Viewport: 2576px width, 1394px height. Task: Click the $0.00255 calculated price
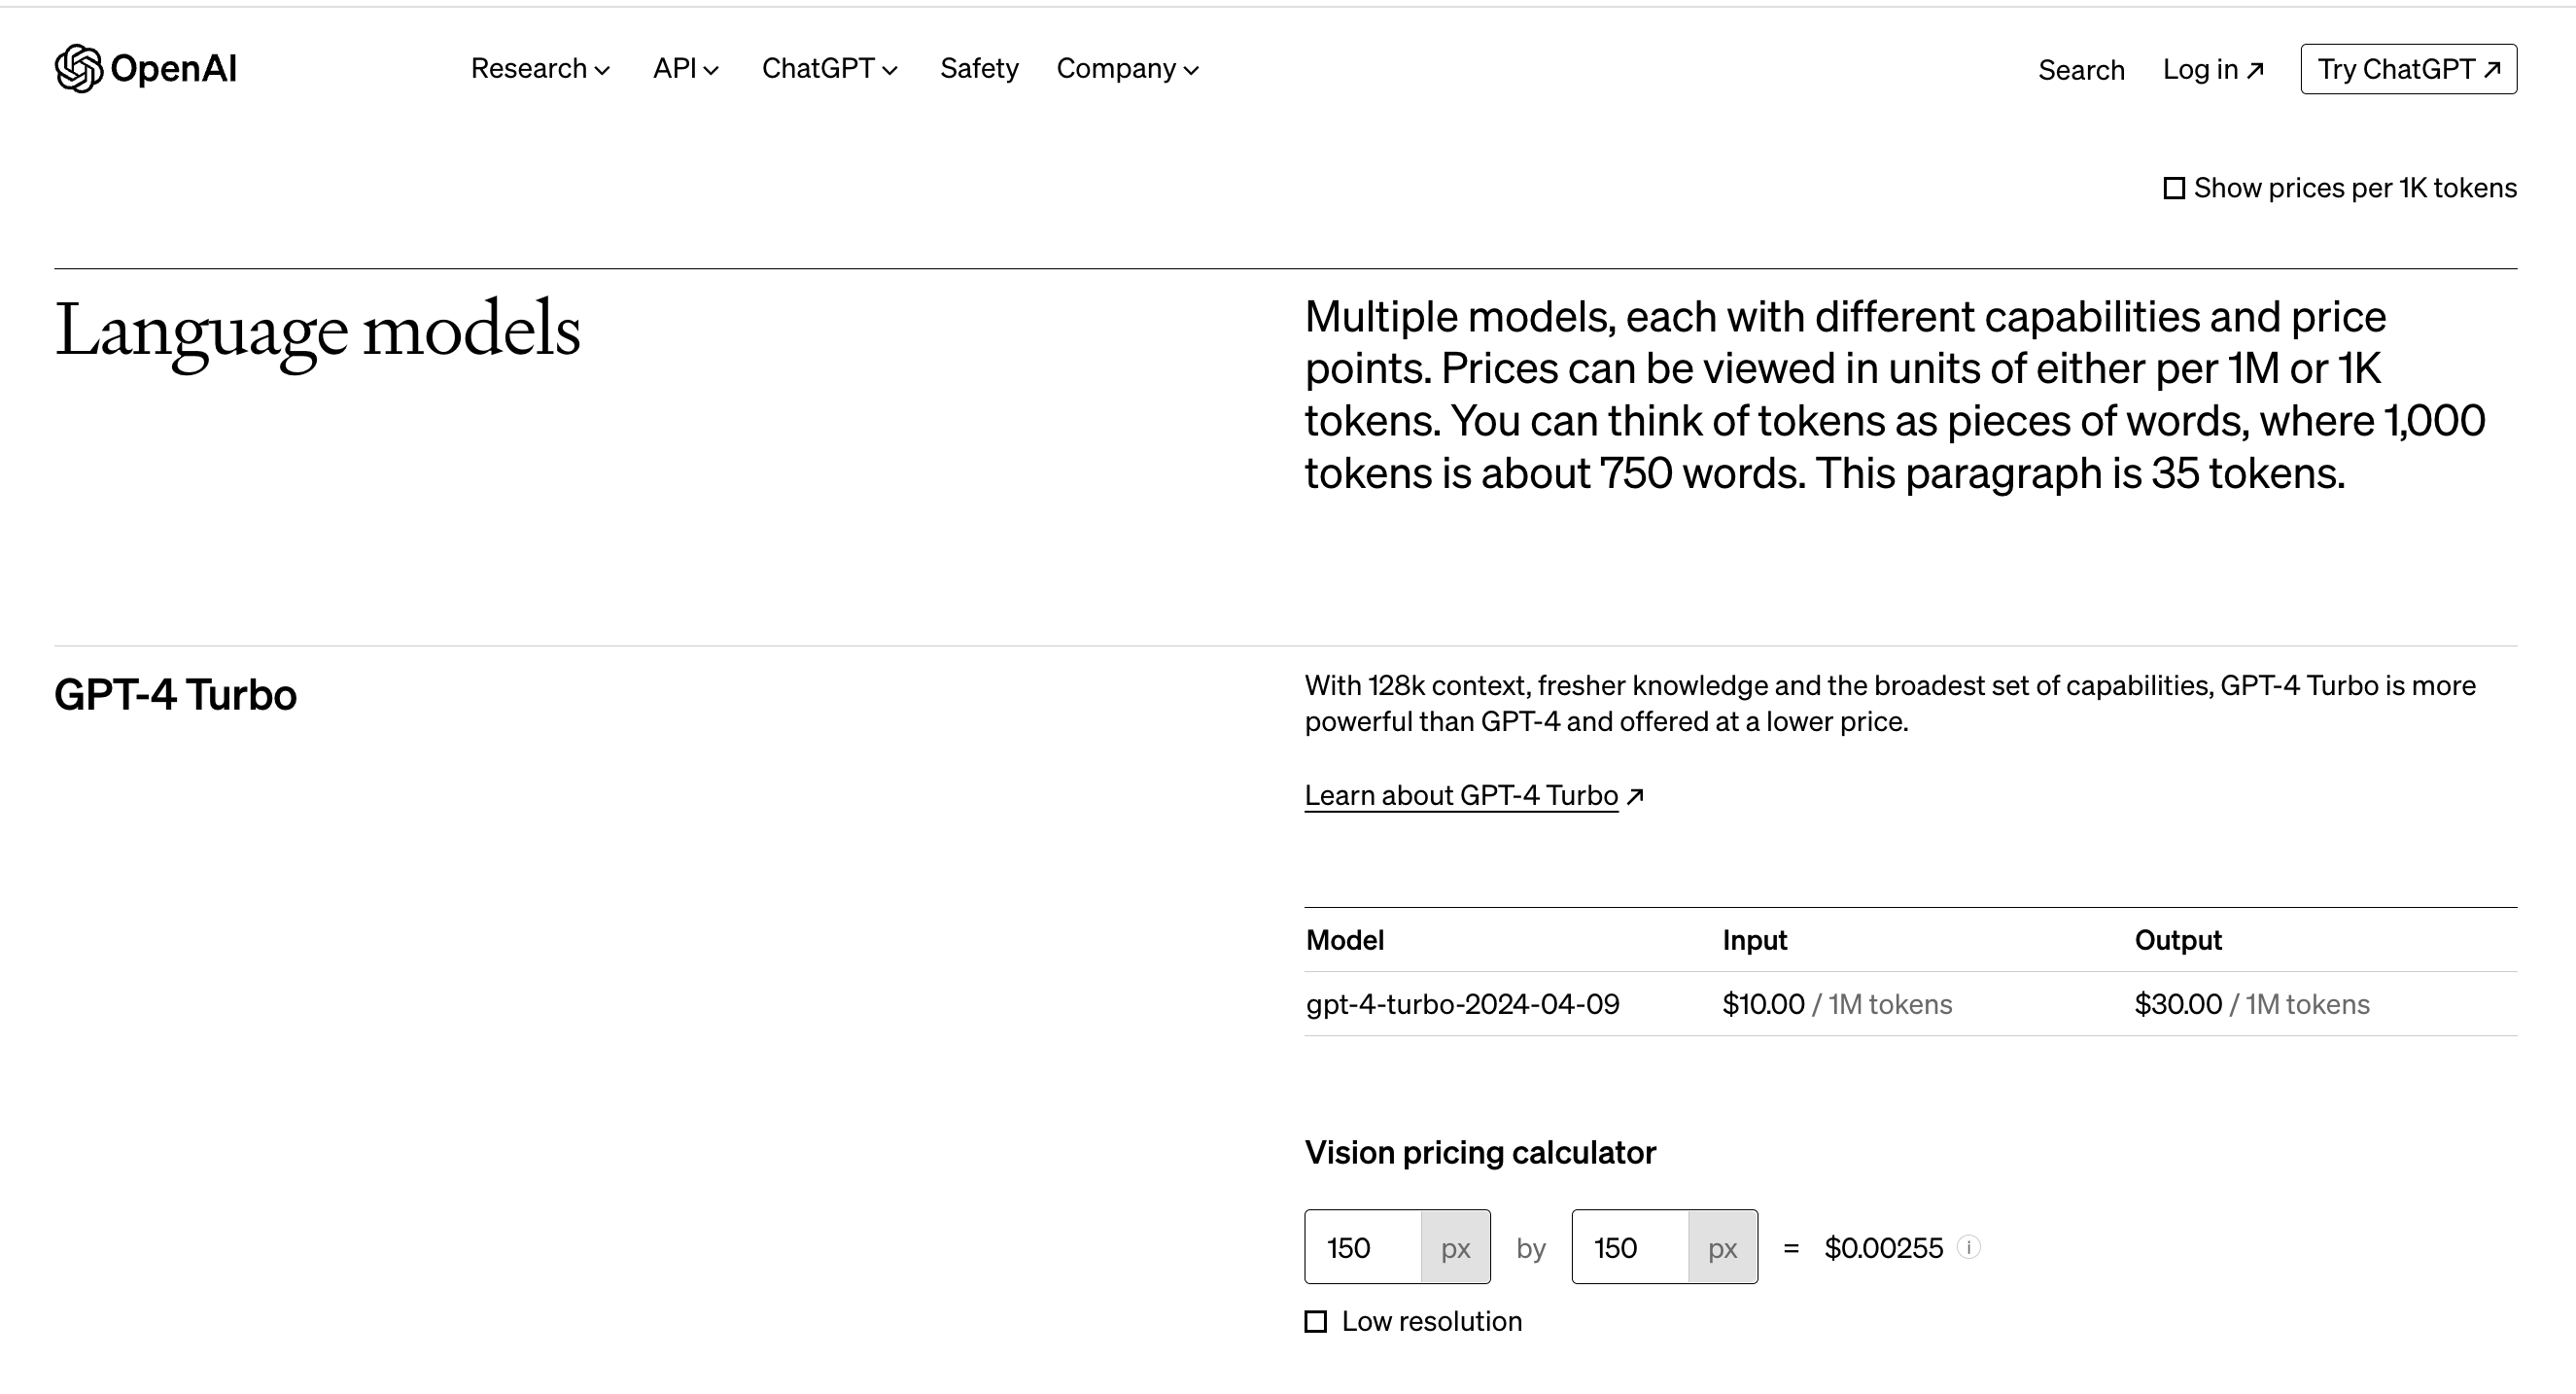(x=1883, y=1248)
